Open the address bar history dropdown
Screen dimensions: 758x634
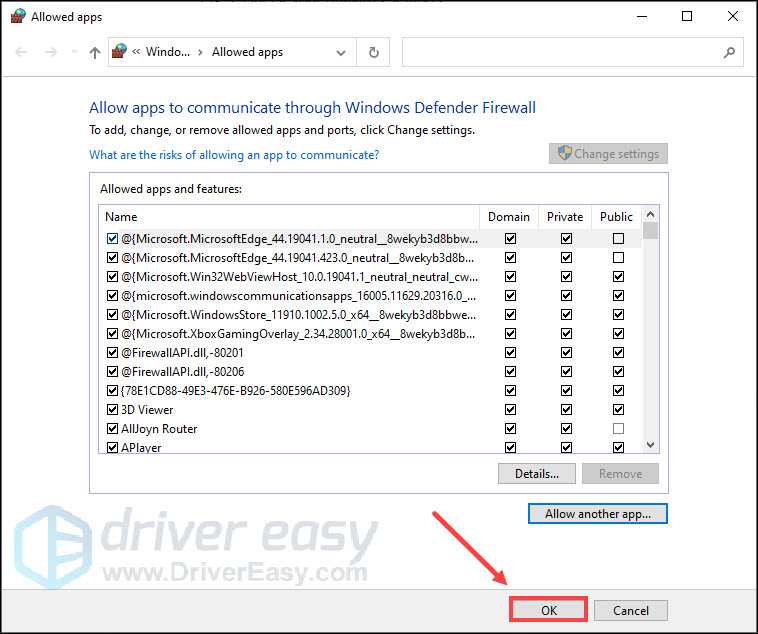click(341, 53)
